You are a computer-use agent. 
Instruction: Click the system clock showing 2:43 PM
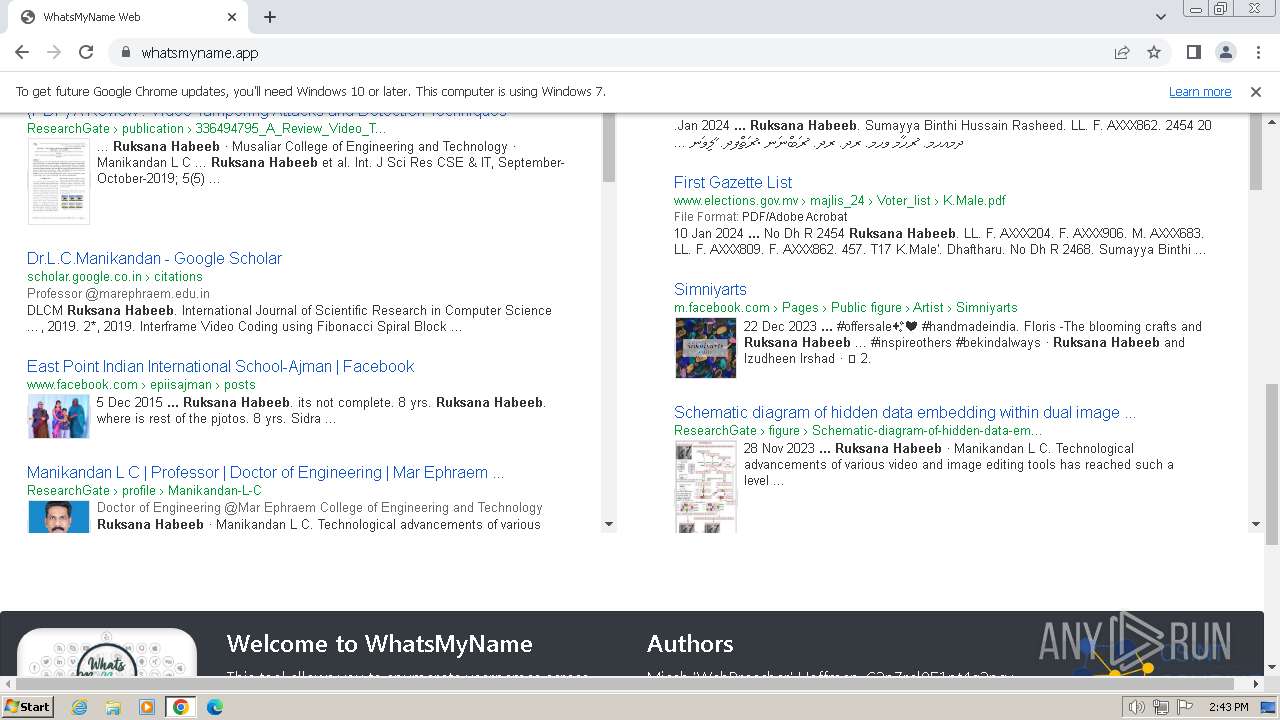[x=1228, y=707]
